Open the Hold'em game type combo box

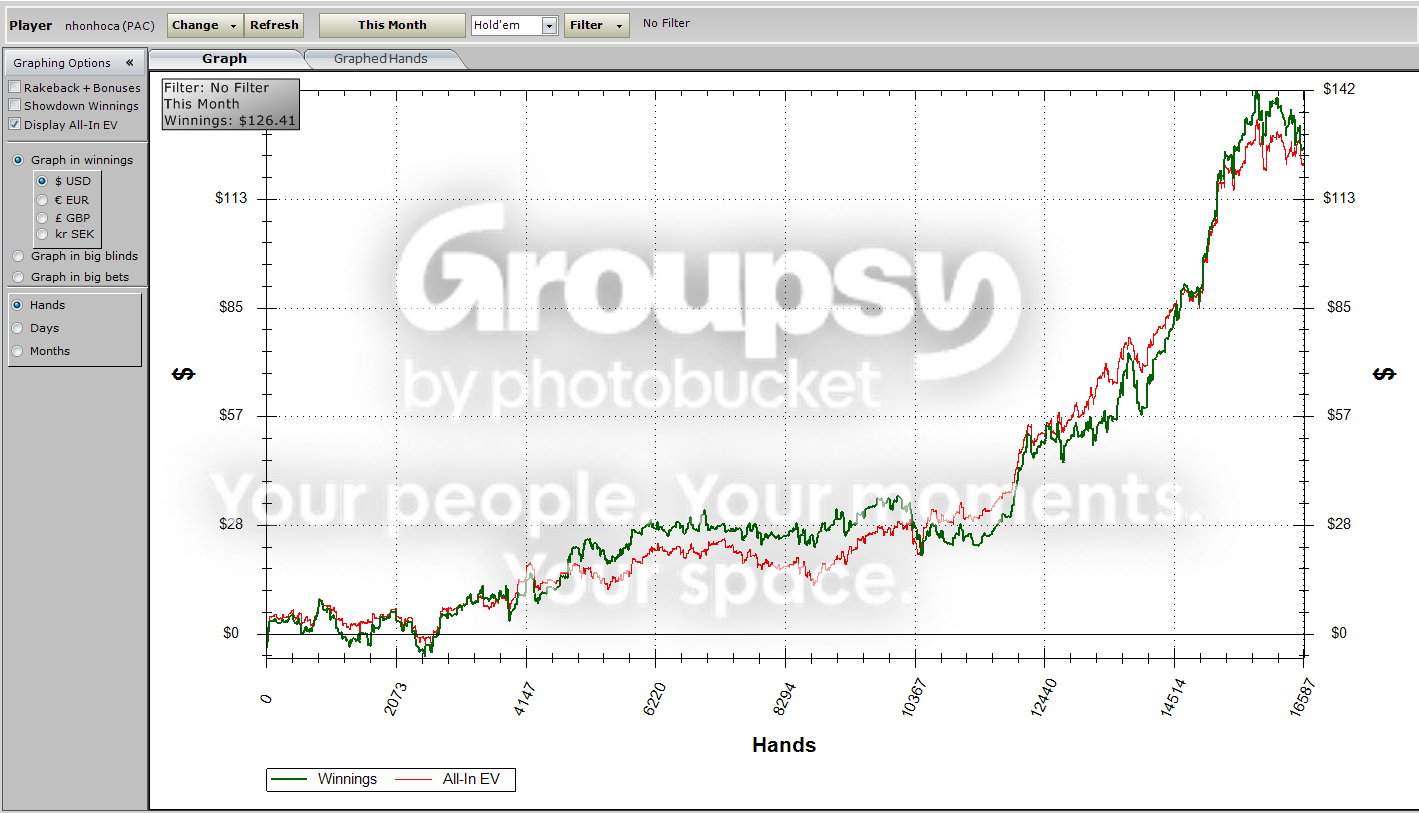click(x=514, y=25)
